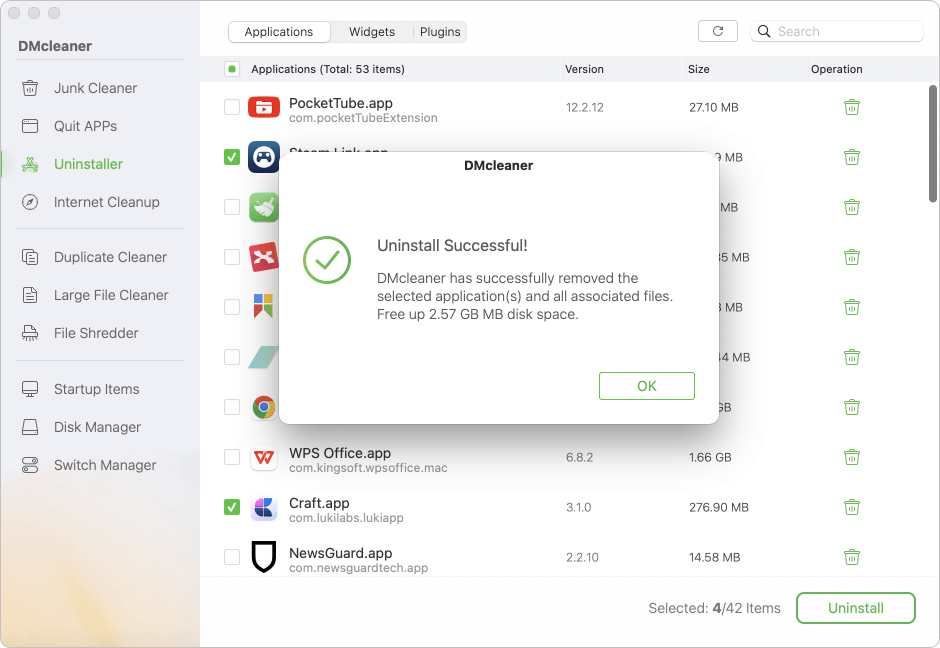
Task: Open the File Shredder tool
Action: click(95, 333)
